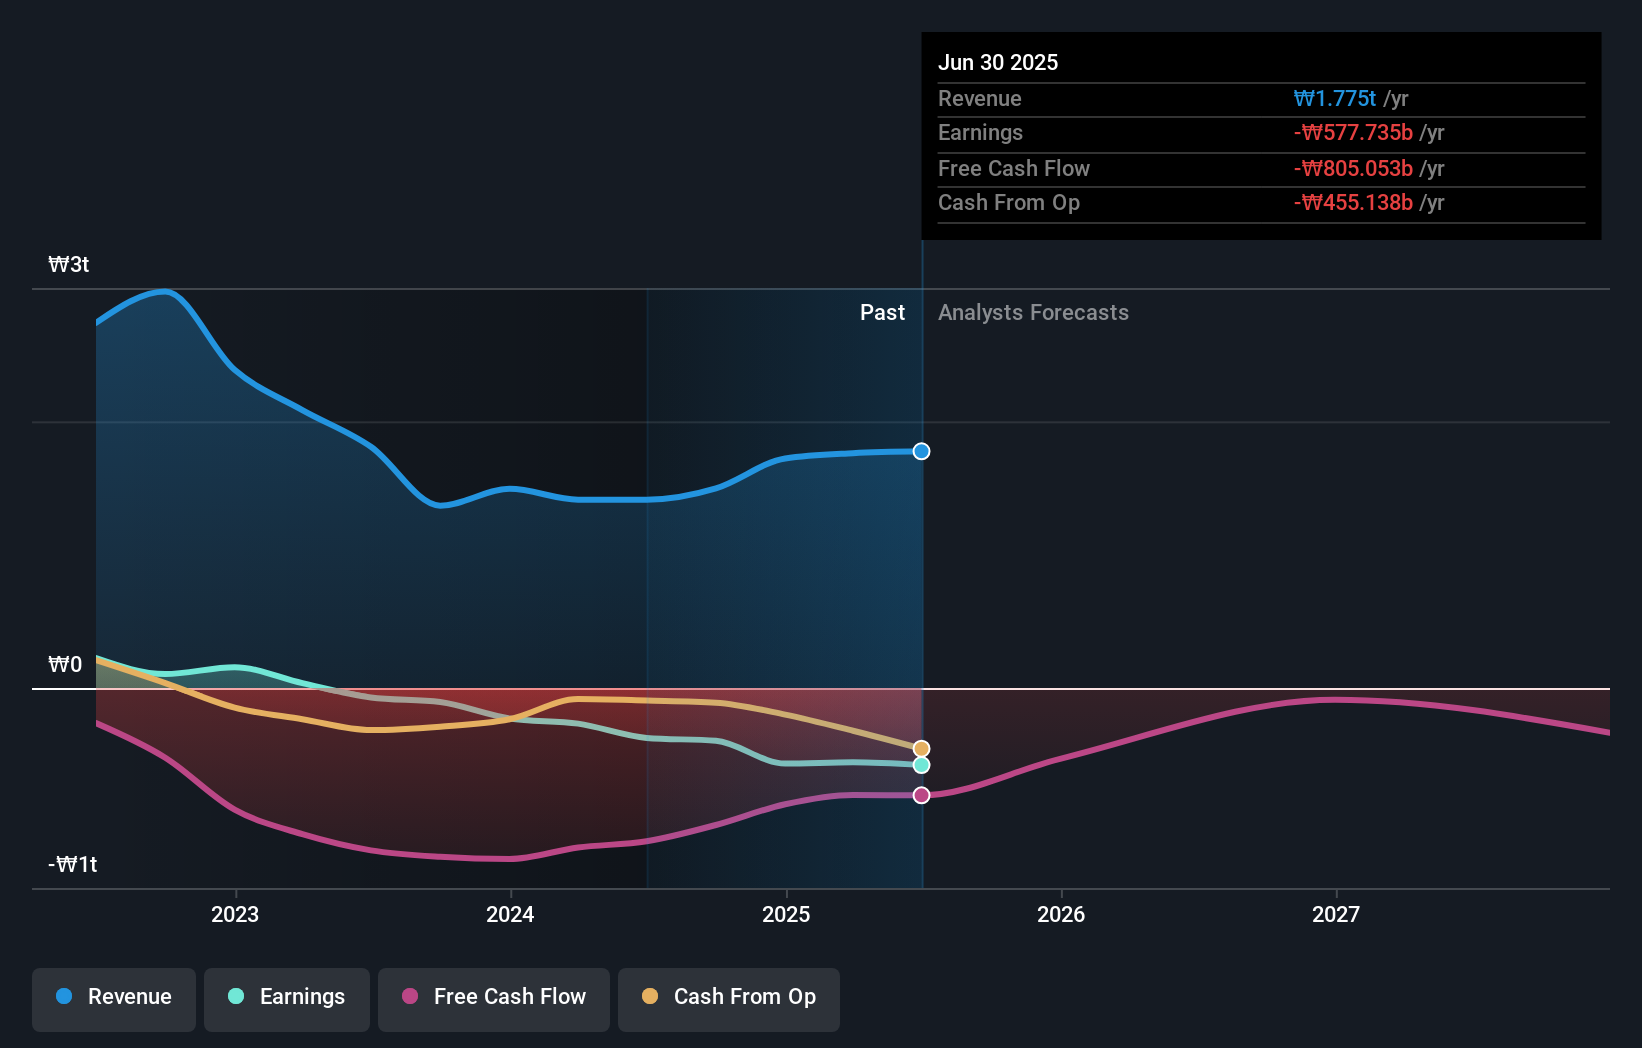Toggle the Revenue series visibility

[113, 997]
